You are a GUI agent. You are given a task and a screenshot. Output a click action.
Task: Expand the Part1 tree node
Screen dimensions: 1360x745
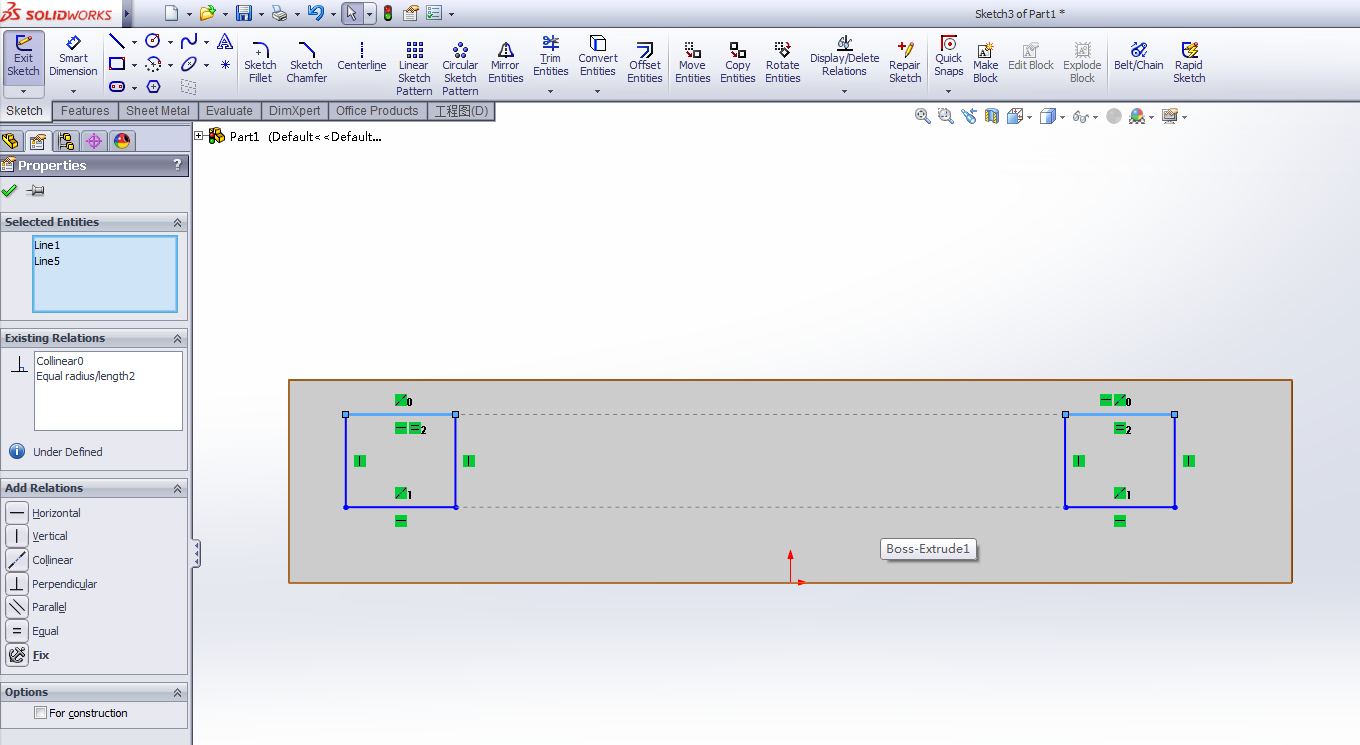[199, 136]
